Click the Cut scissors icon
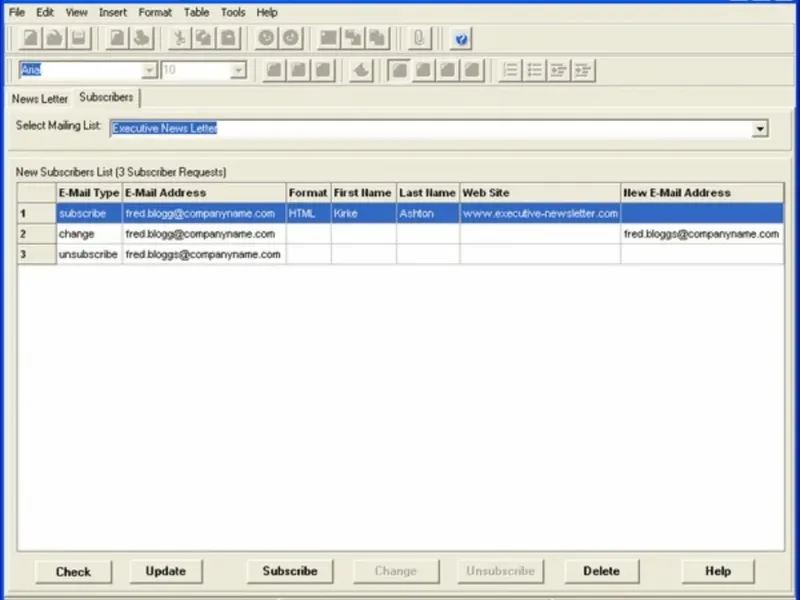This screenshot has height=600, width=800. [180, 38]
